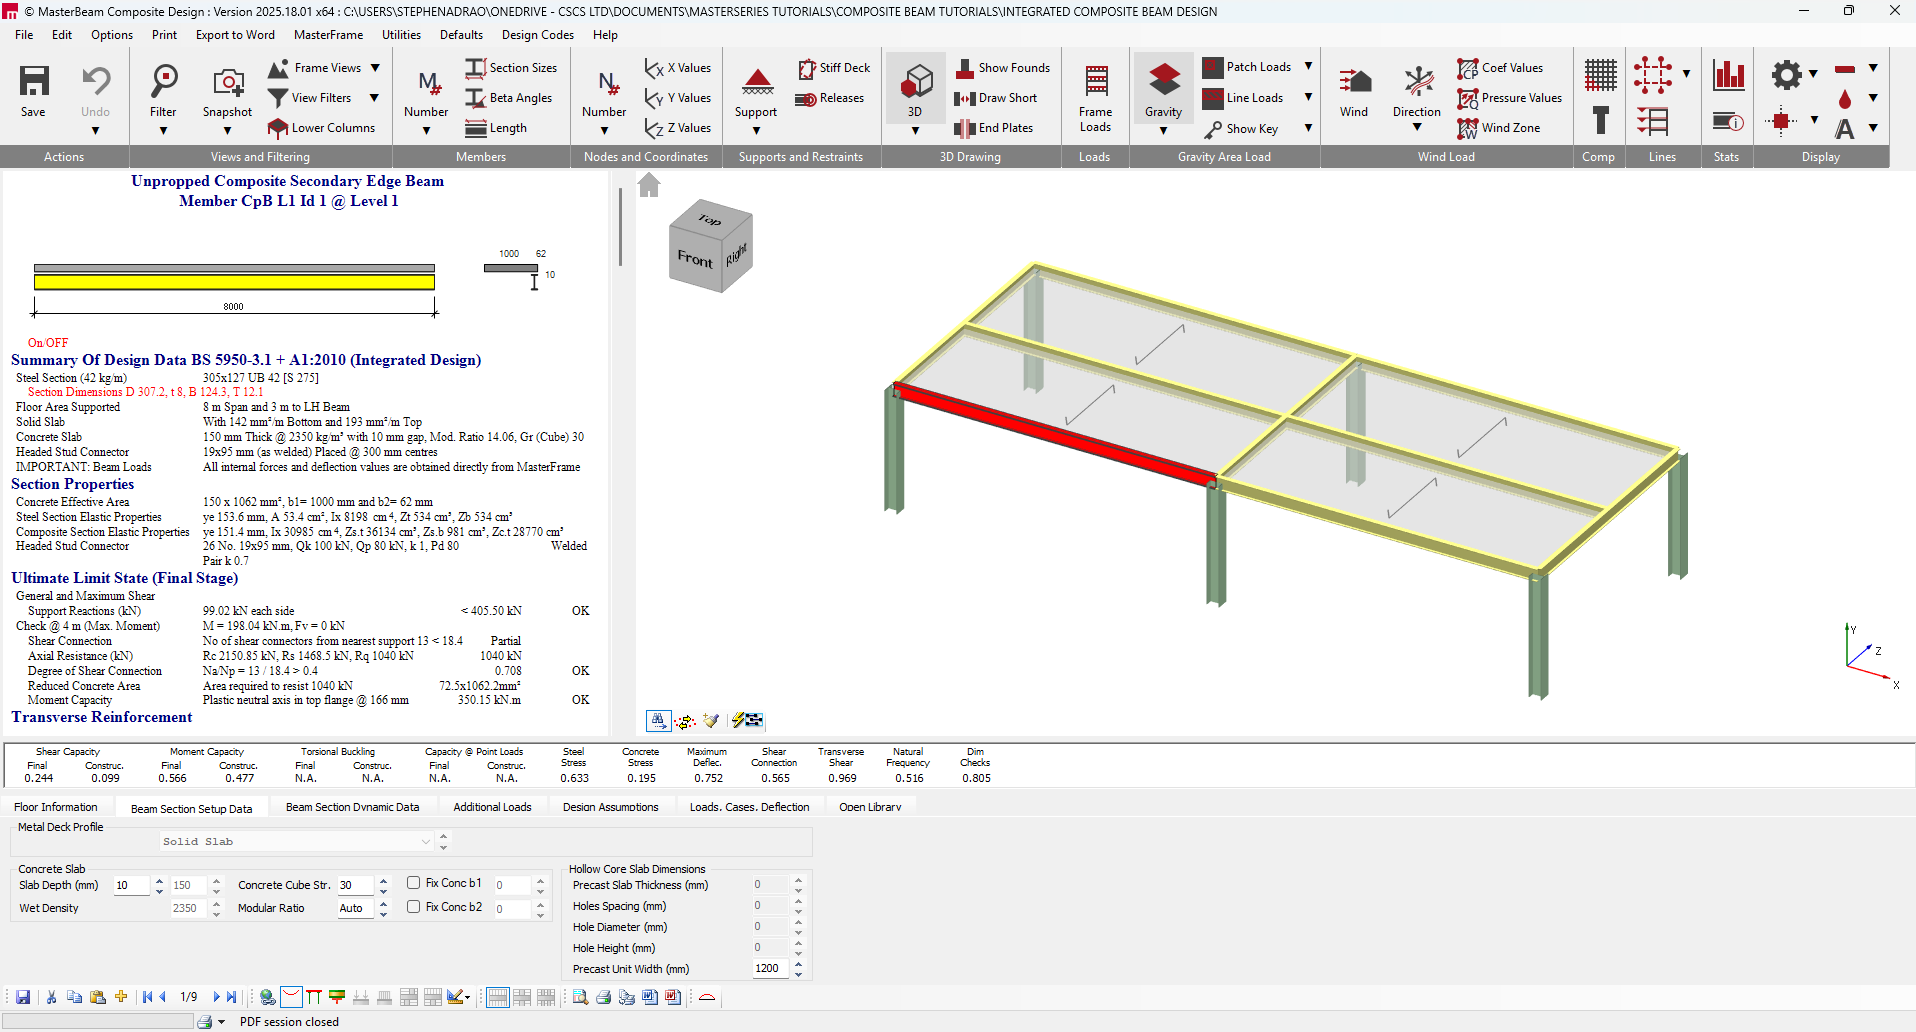Screen dimensions: 1916x1032
Task: Open the Metal Deck Profile combo box
Action: 297,842
